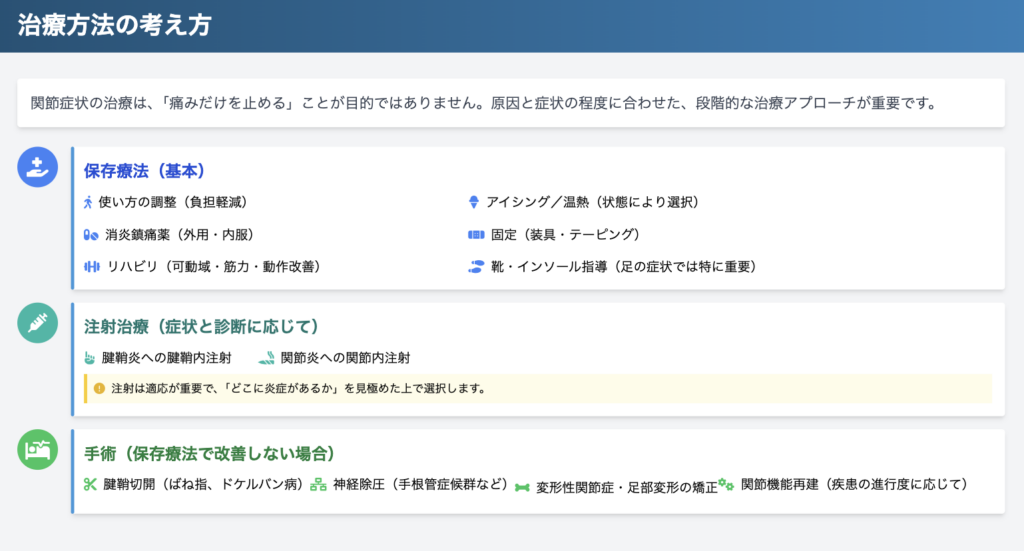This screenshot has height=551, width=1024.
Task: Click the pills icon next to 消炎鎮痛薬
Action: pyautogui.click(x=91, y=234)
